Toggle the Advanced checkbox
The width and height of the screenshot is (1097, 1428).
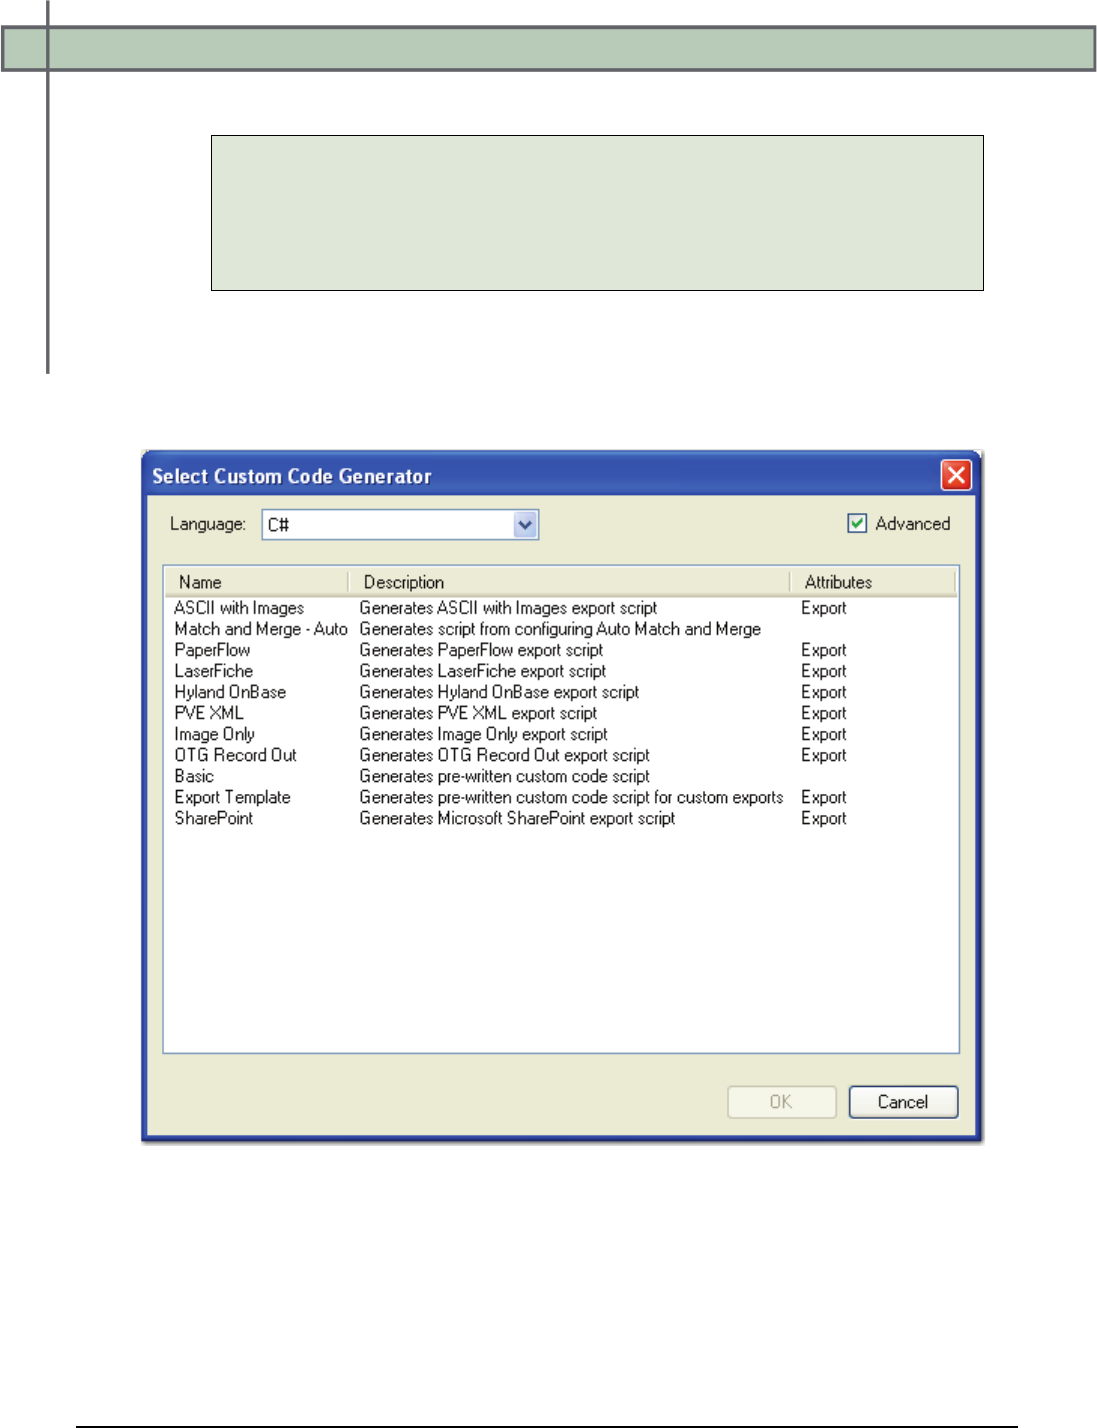coord(857,523)
